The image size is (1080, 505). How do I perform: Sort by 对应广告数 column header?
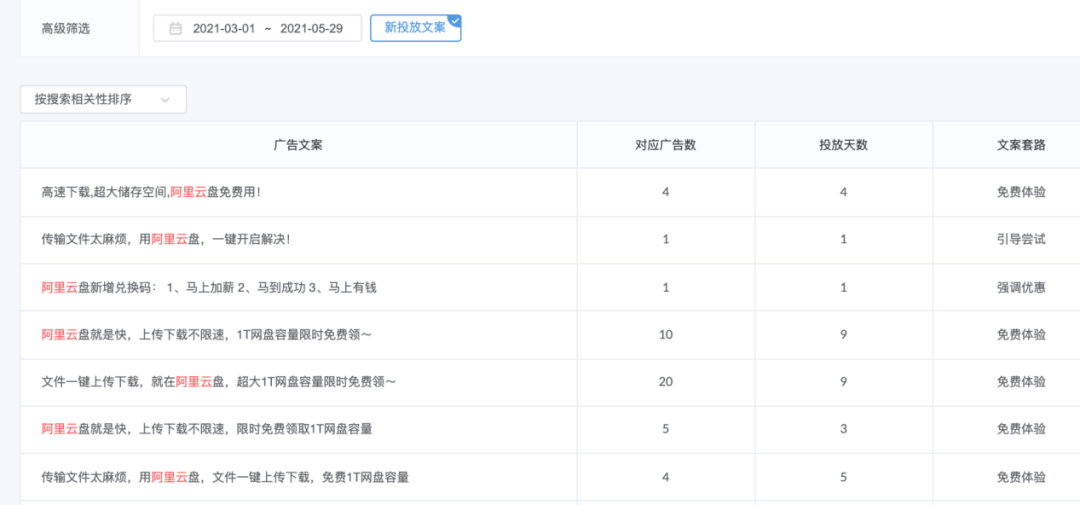(665, 145)
